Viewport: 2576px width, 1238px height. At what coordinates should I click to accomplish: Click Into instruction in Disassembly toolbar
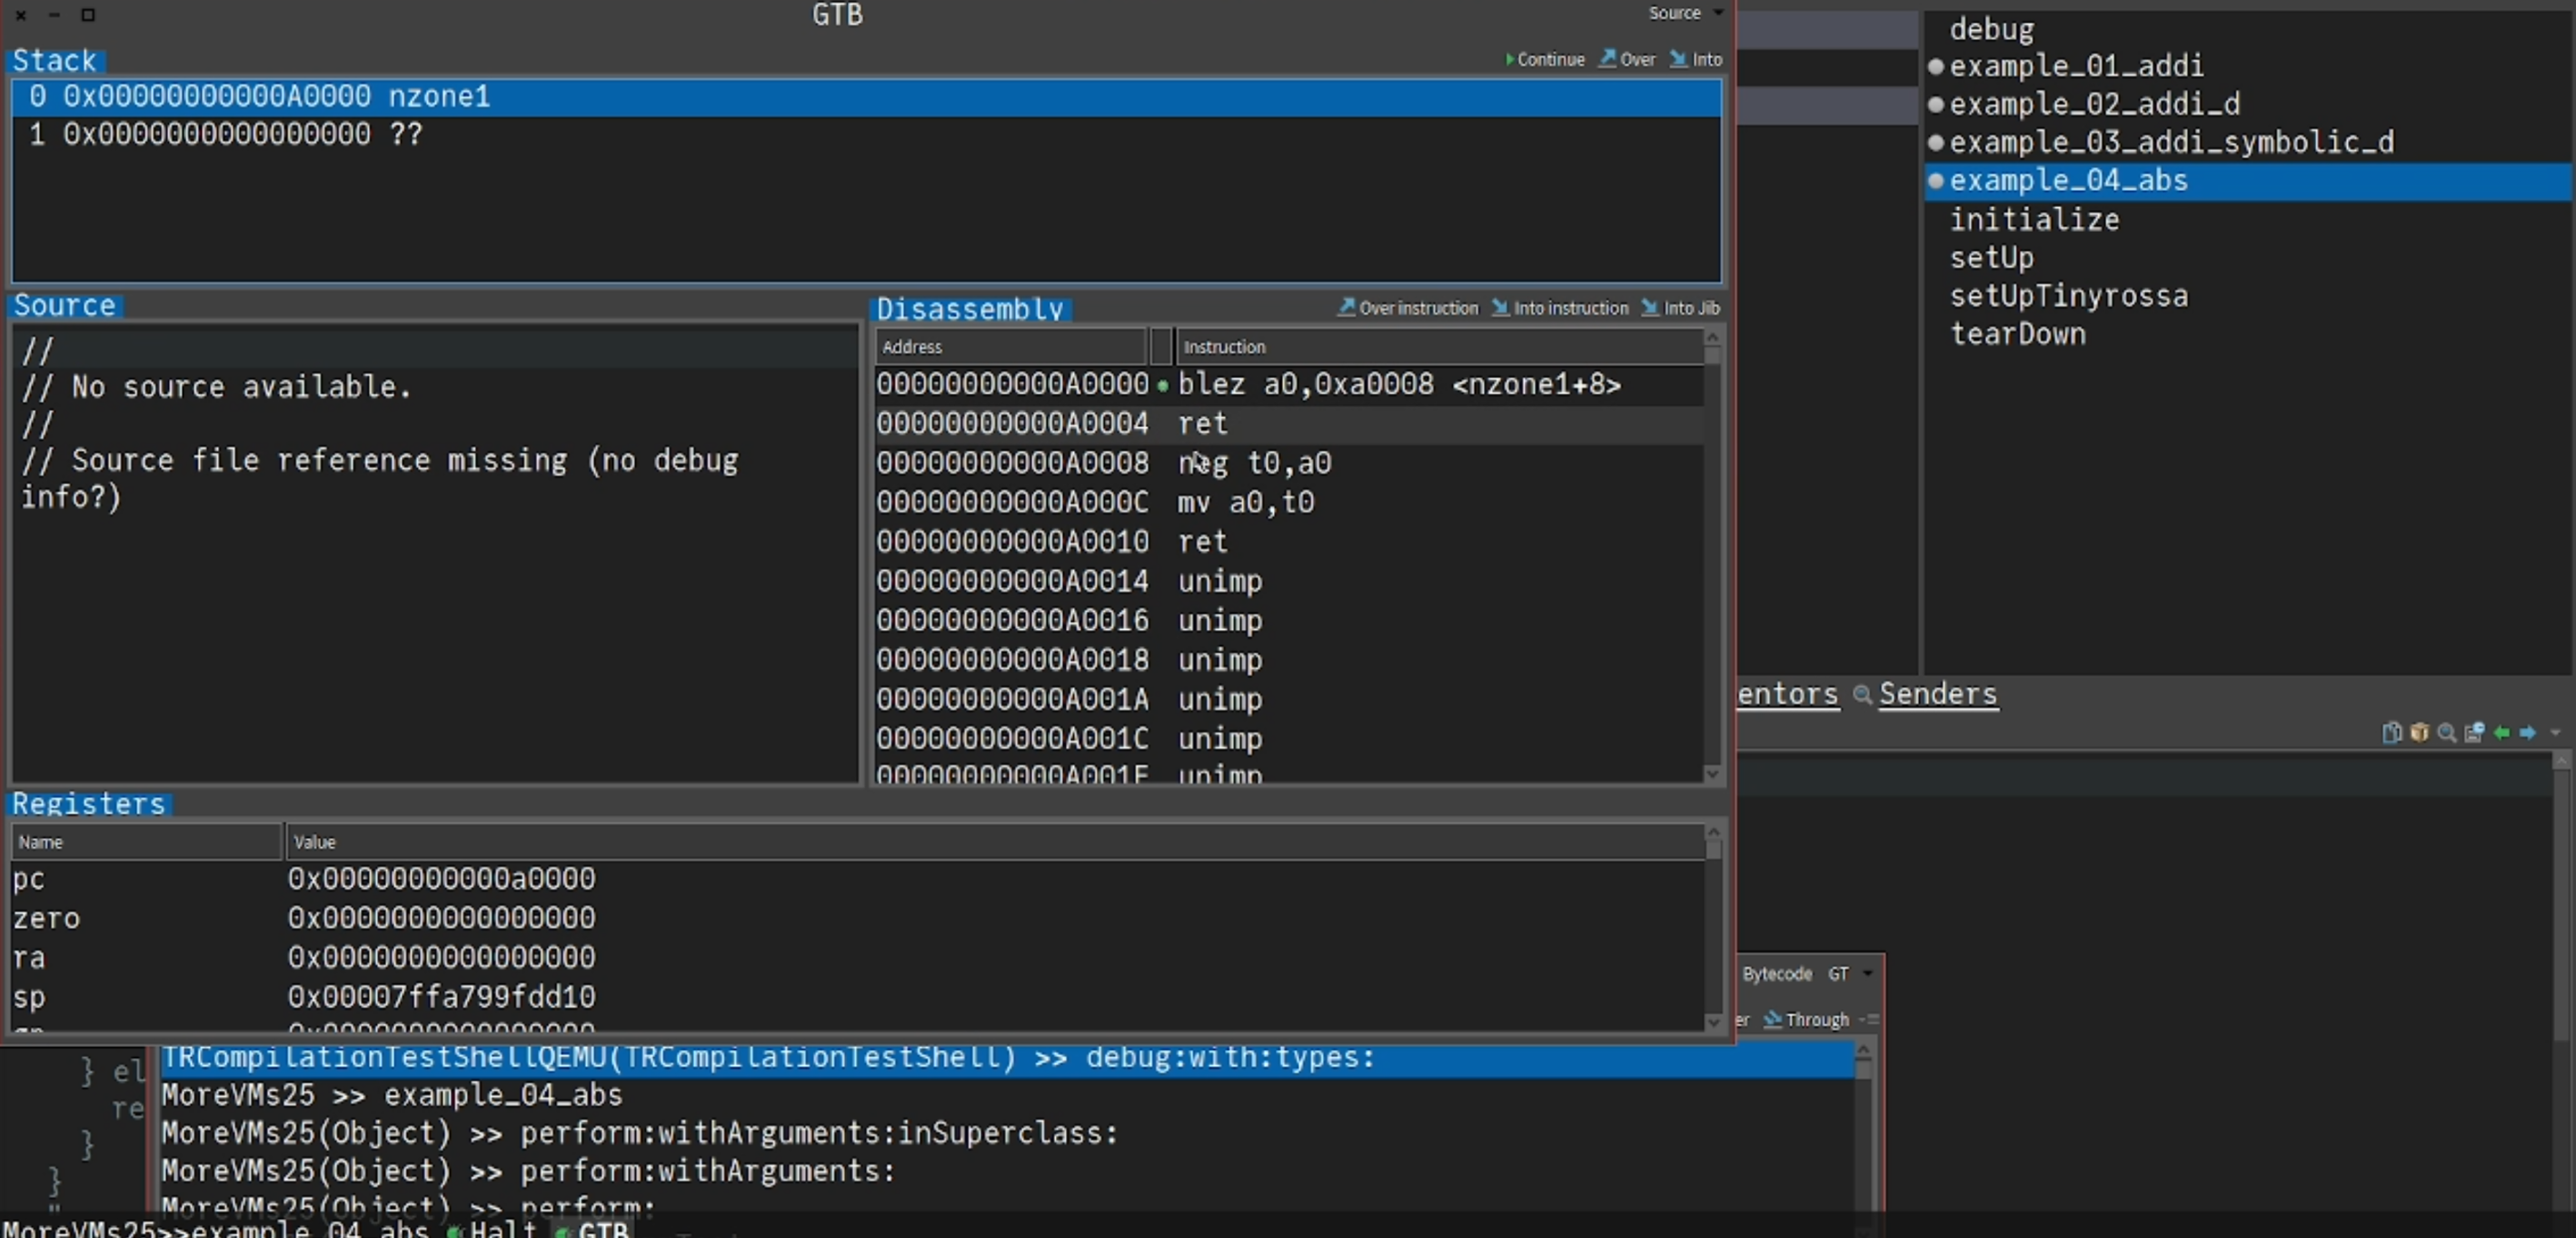coord(1560,308)
